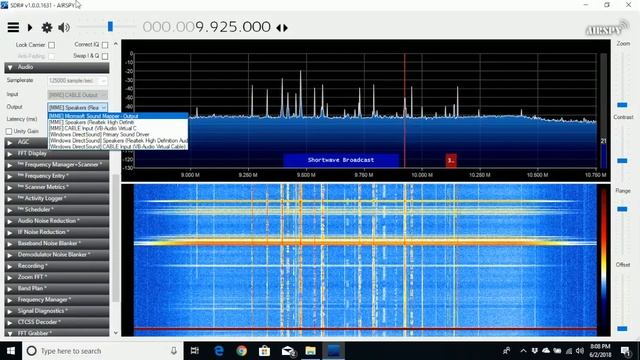
Task: Collapse the Audio panel
Action: 57,67
